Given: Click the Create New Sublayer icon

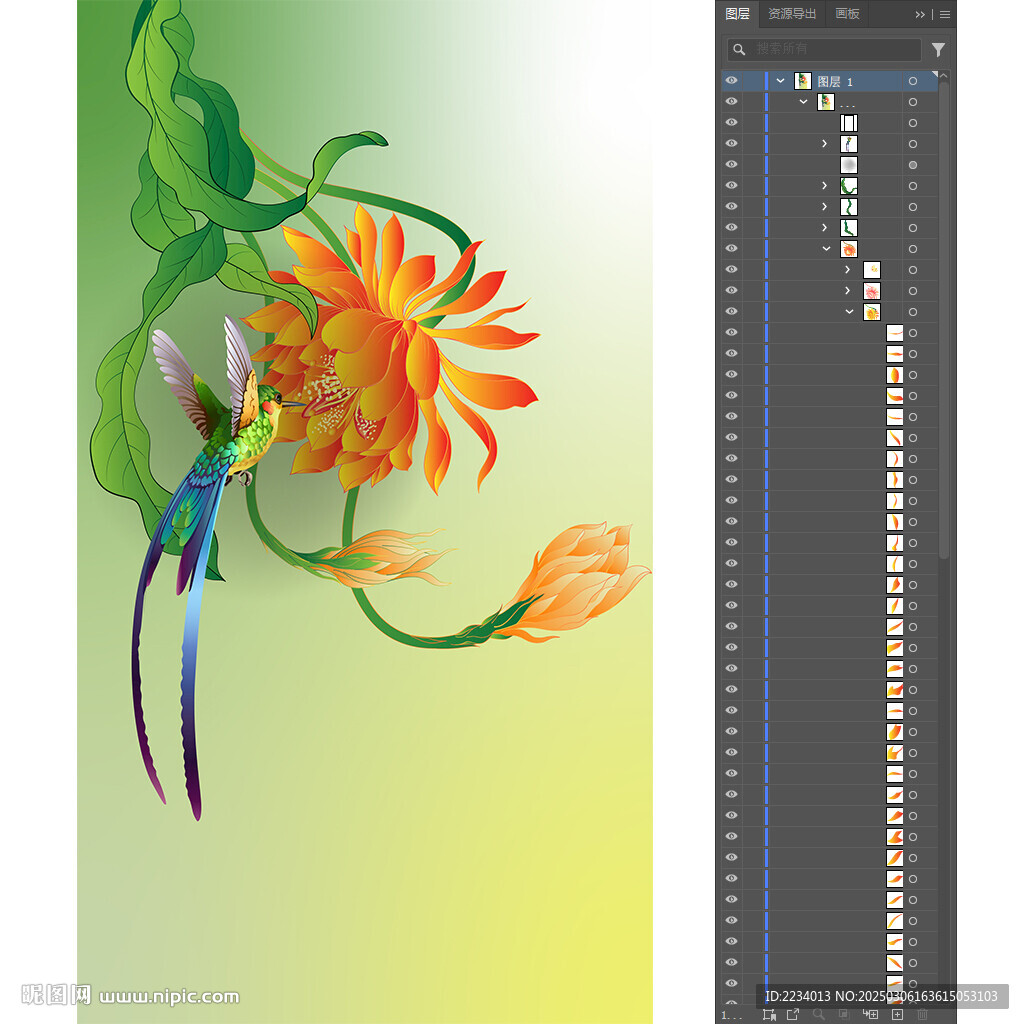Looking at the screenshot, I should [870, 1014].
